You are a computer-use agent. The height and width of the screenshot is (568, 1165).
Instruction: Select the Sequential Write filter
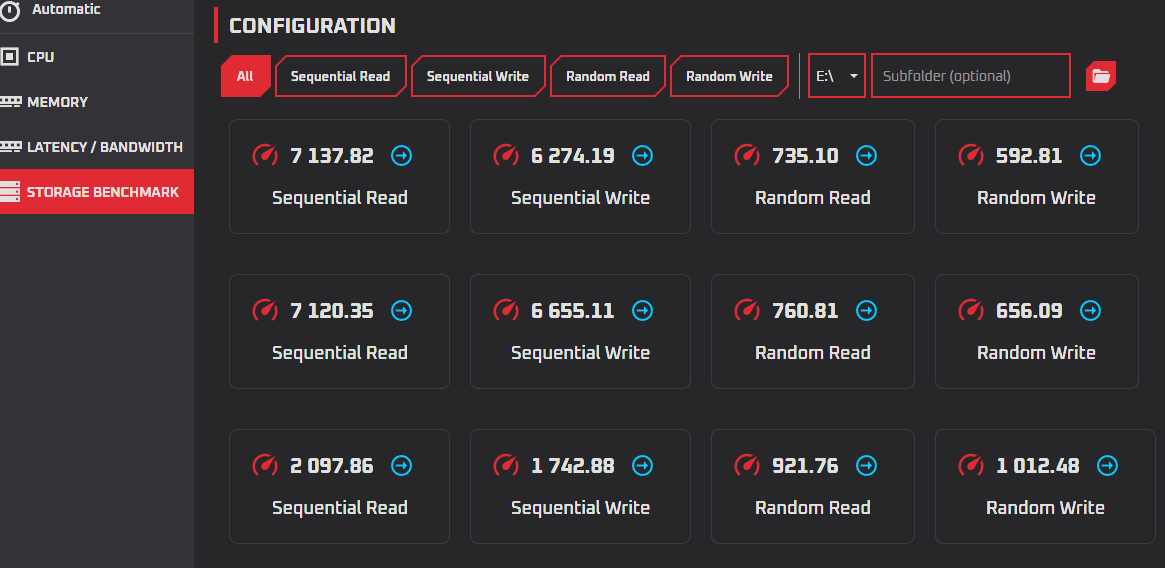coord(477,76)
